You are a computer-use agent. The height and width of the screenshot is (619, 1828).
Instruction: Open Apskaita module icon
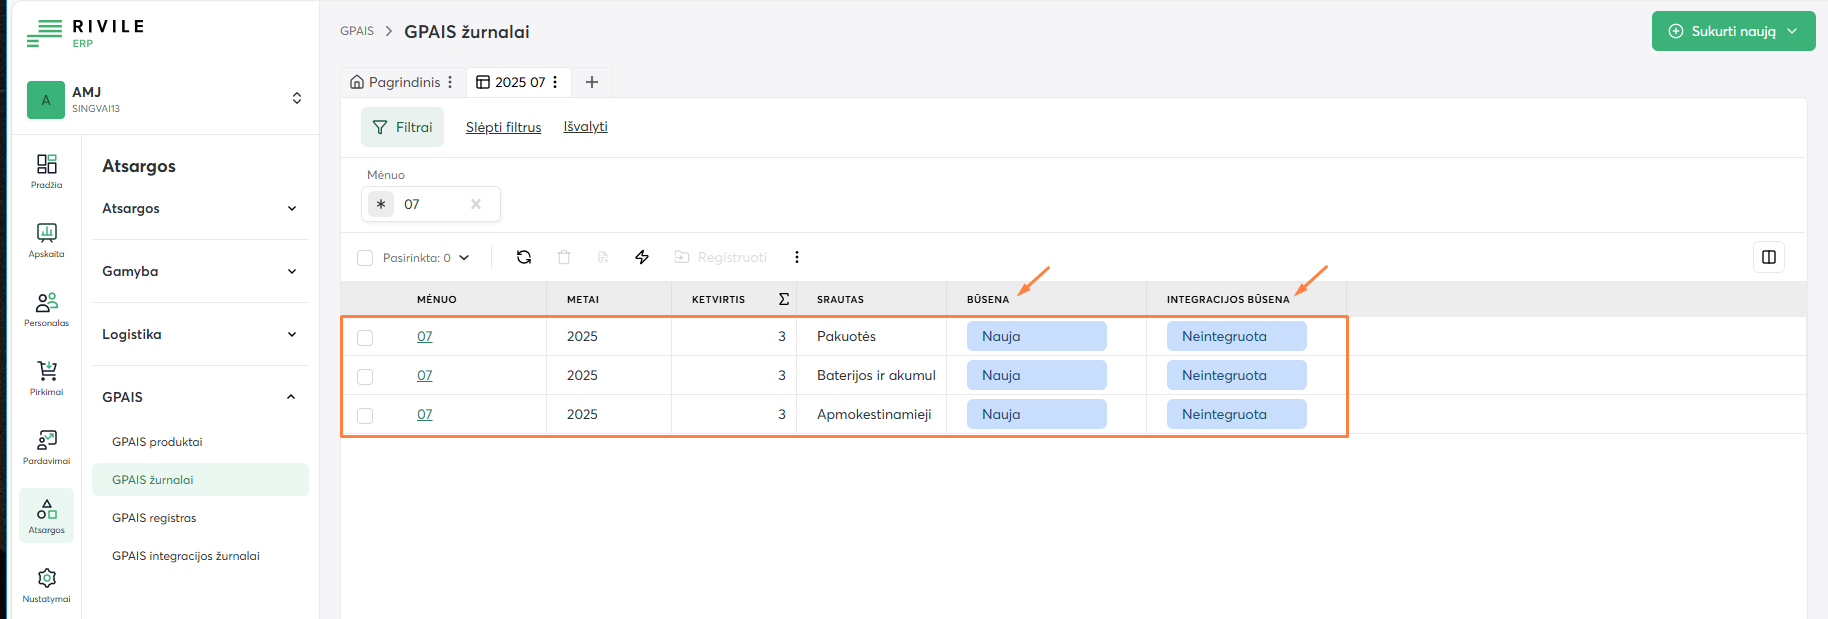46,239
